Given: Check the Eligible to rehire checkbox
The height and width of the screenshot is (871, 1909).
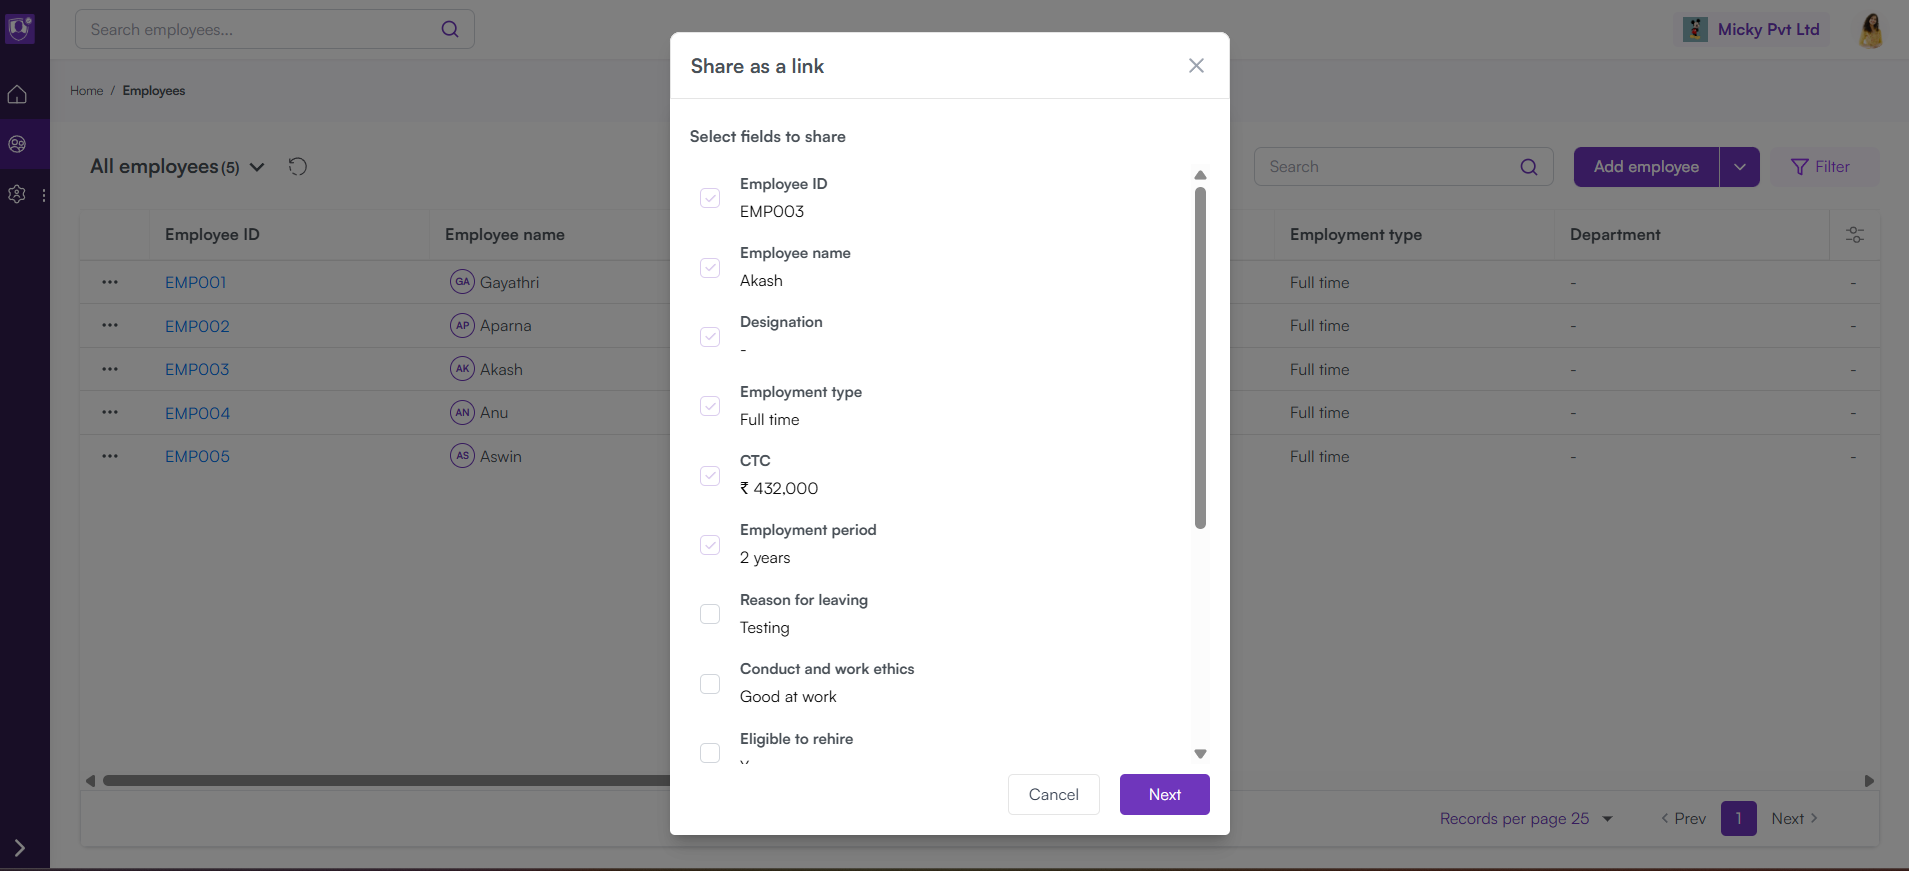Looking at the screenshot, I should (x=710, y=753).
